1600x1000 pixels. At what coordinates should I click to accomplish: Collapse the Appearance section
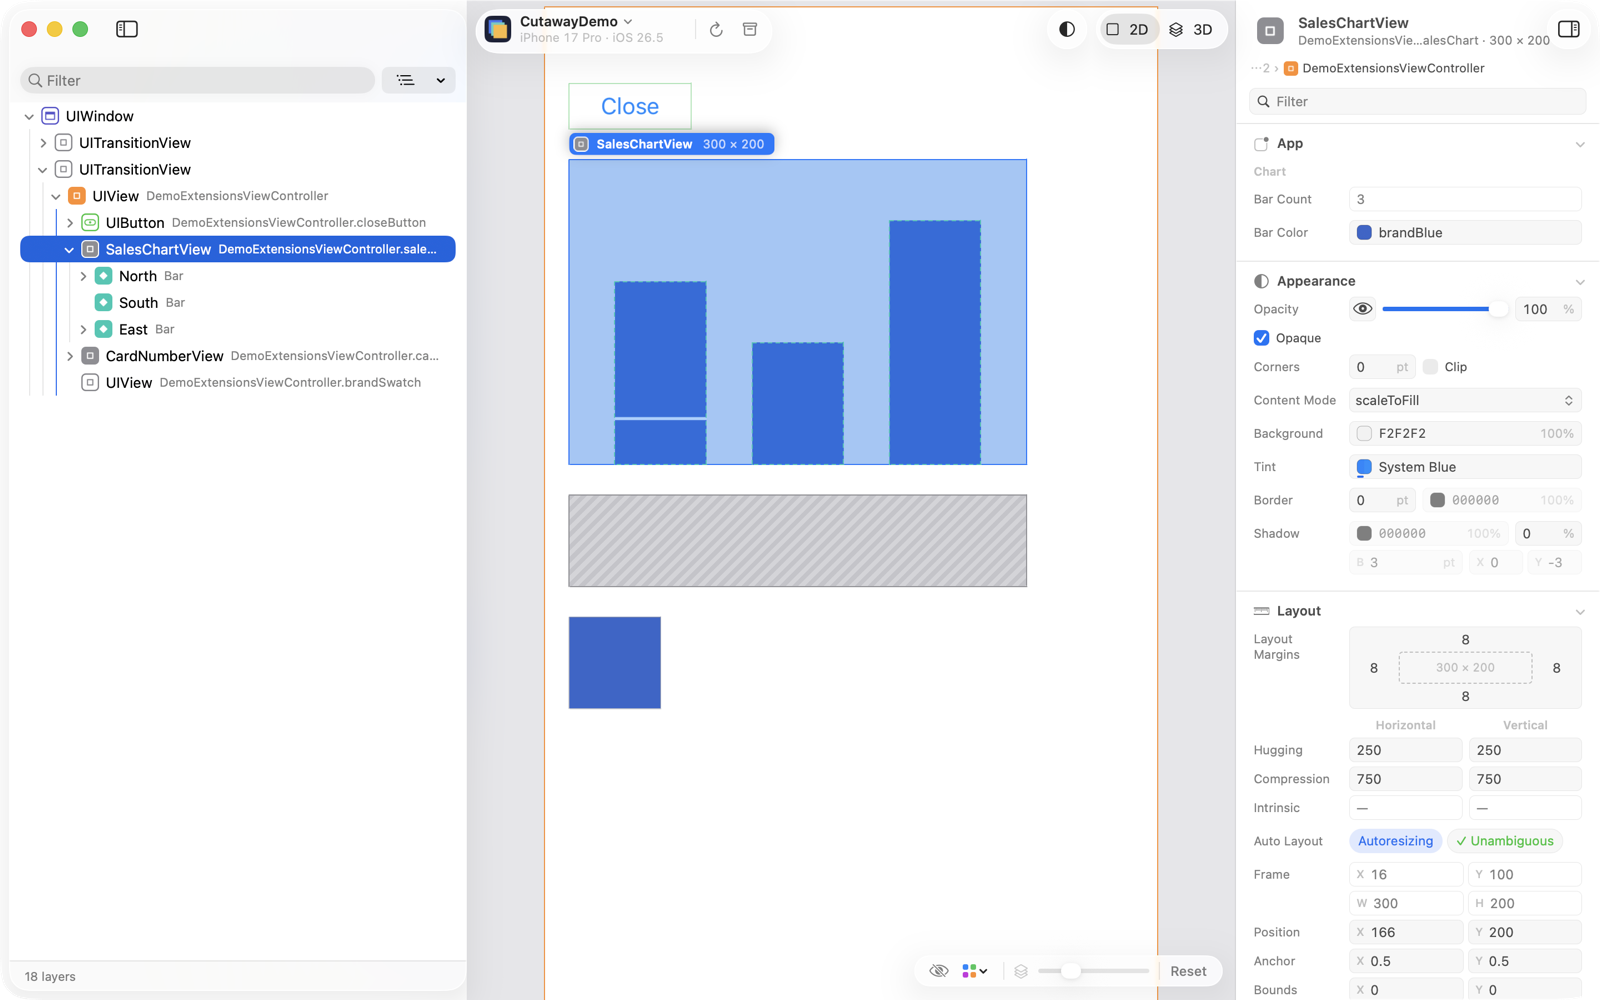tap(1580, 282)
